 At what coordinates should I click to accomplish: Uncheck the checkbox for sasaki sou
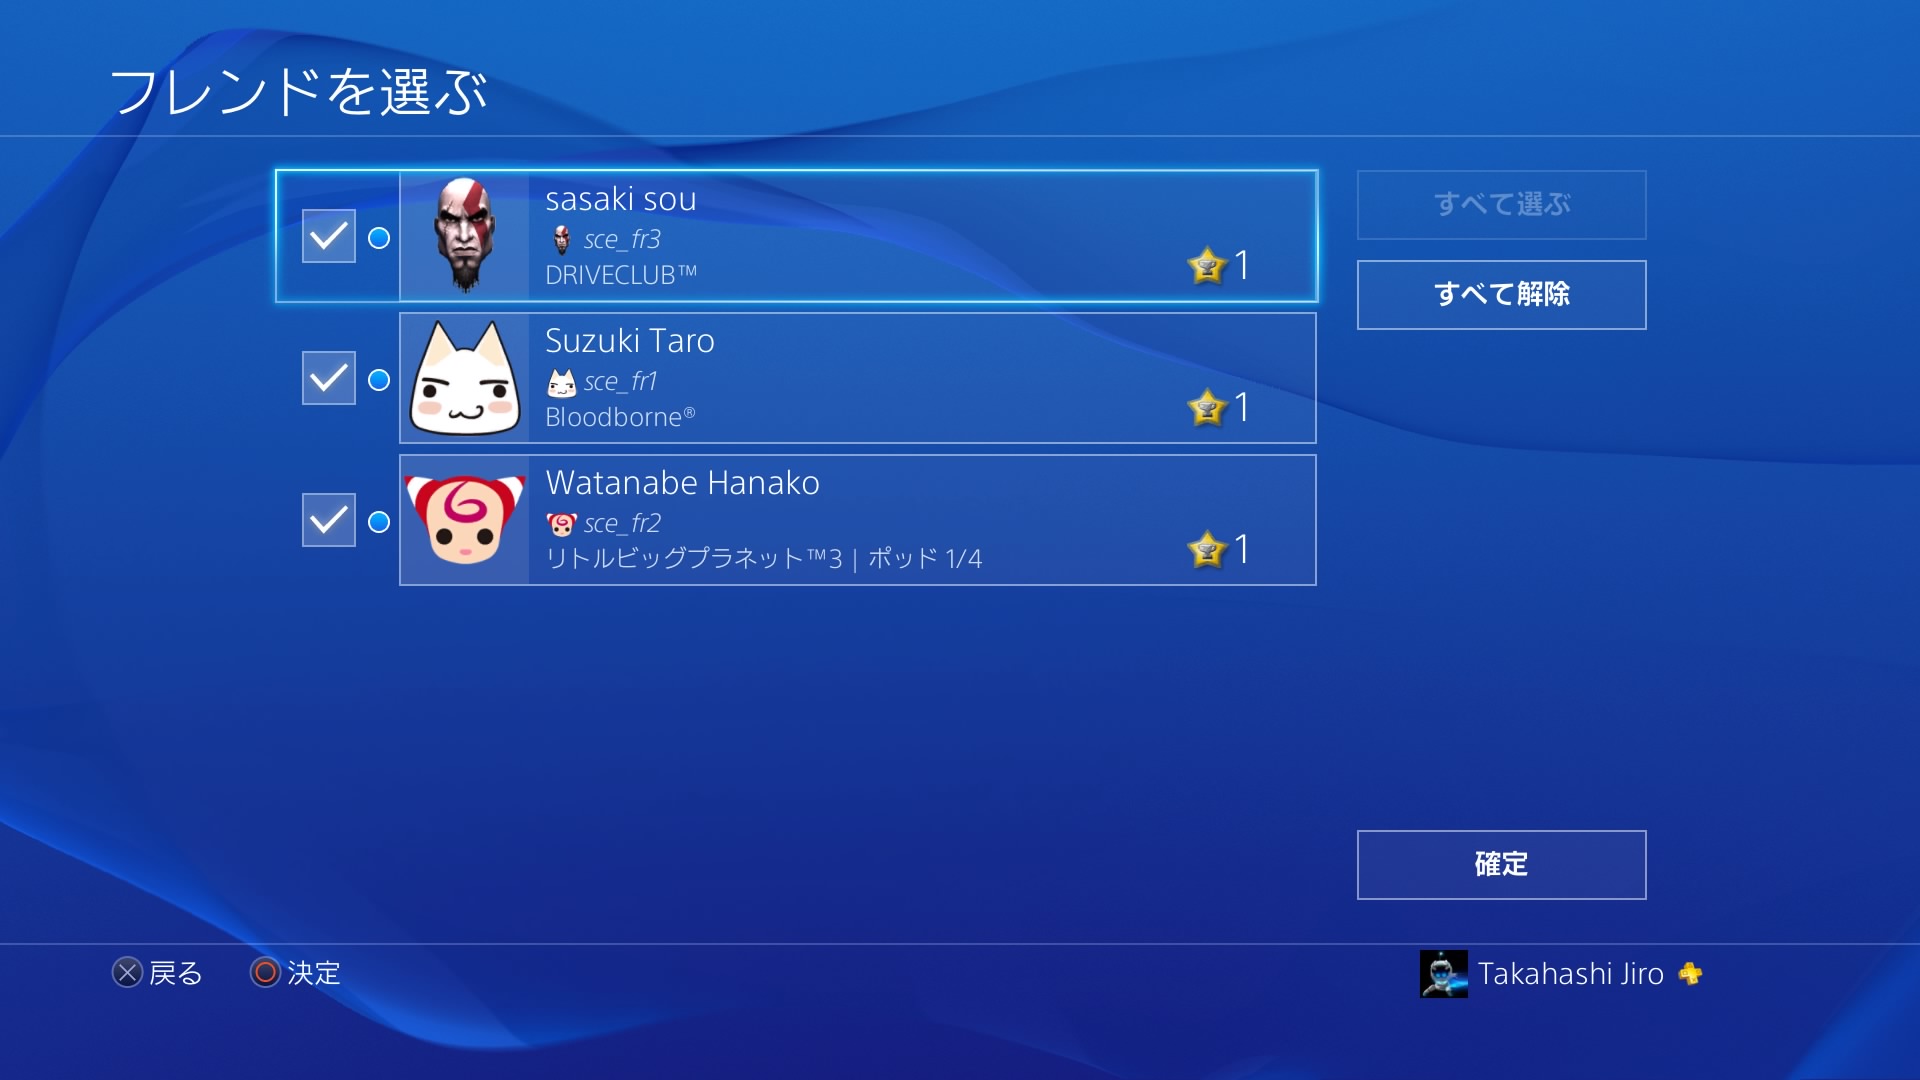pyautogui.click(x=329, y=236)
